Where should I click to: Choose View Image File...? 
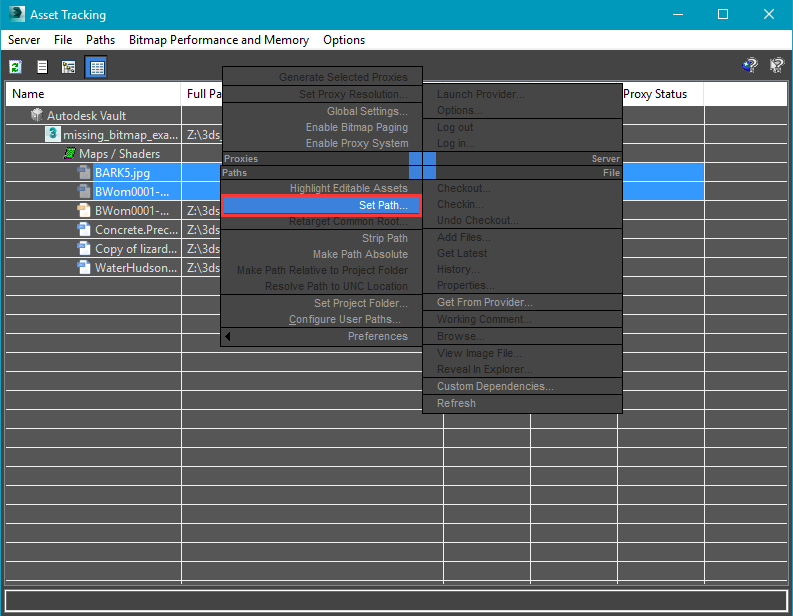[x=479, y=353]
